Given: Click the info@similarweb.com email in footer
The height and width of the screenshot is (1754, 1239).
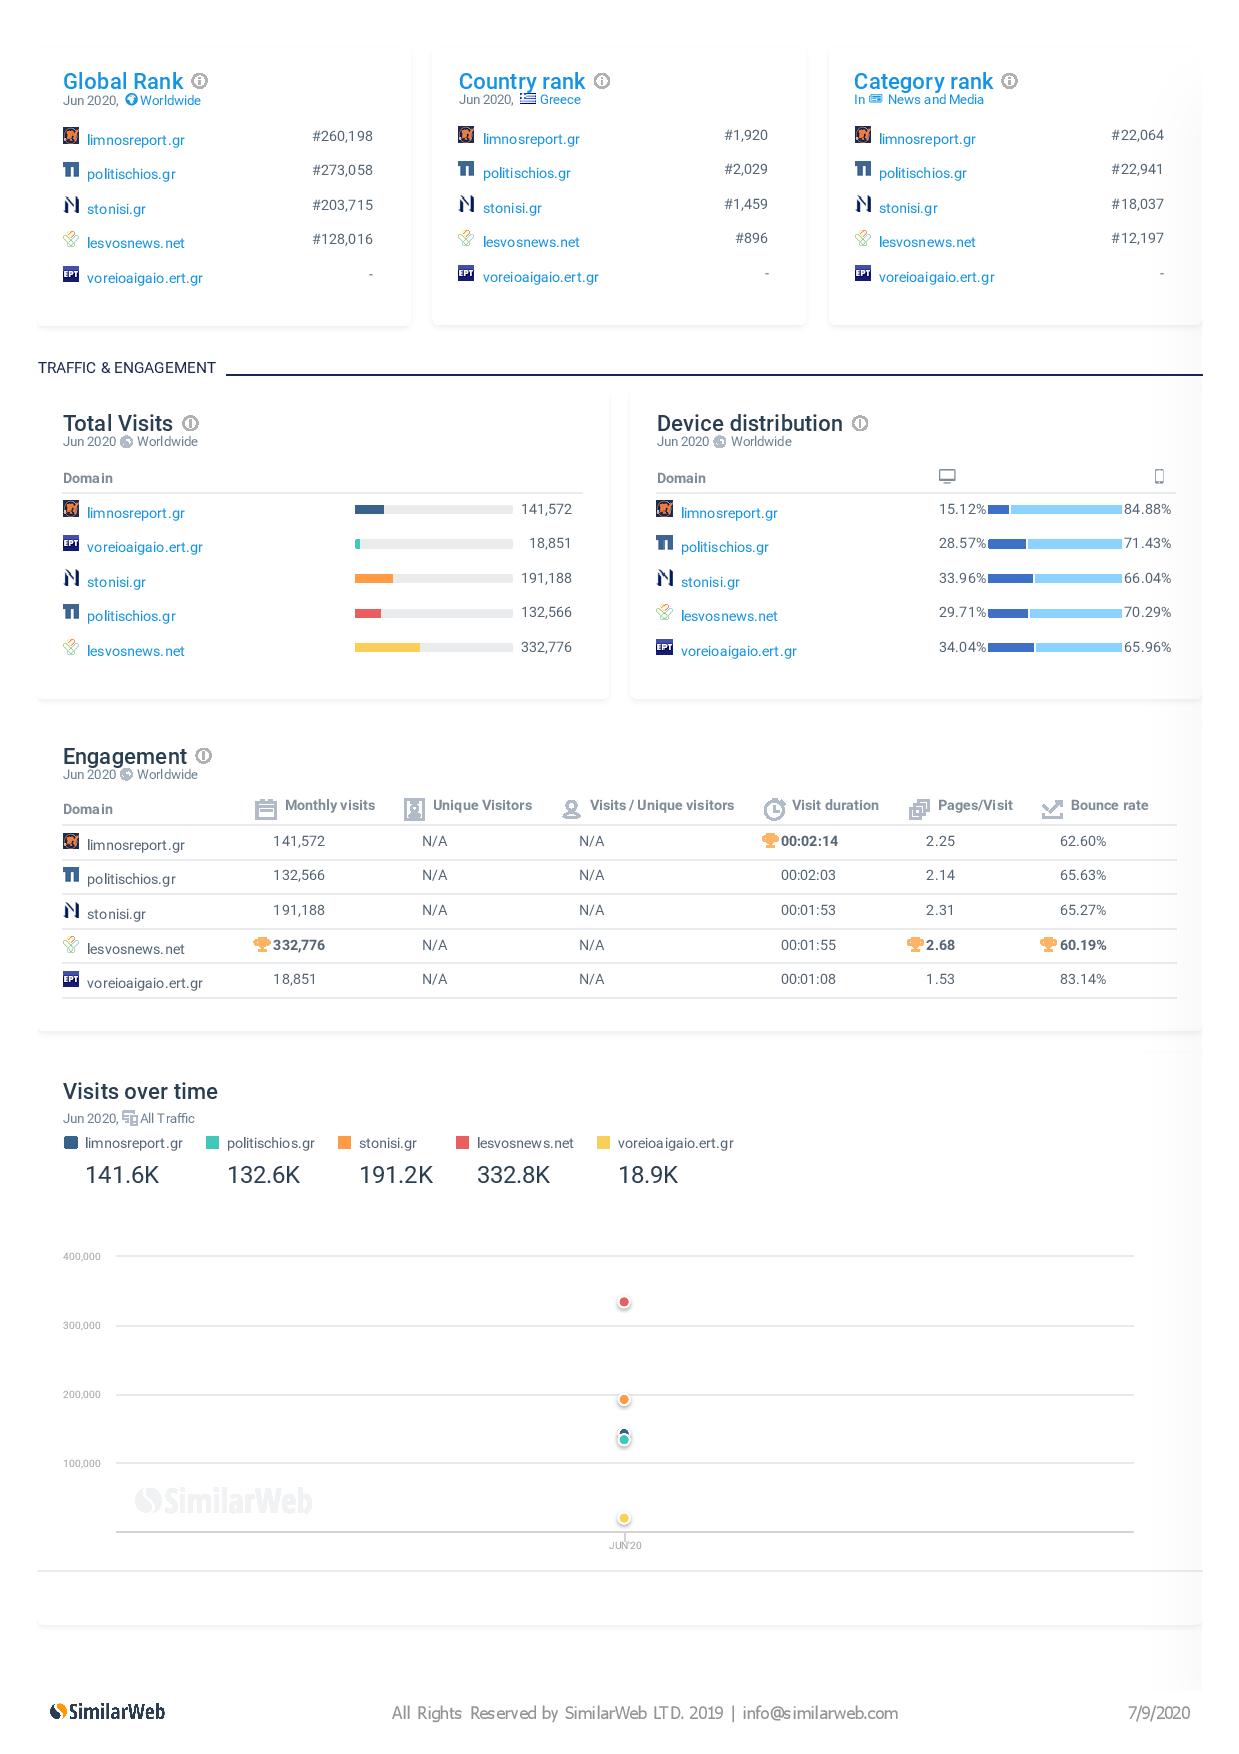Looking at the screenshot, I should coord(820,1713).
